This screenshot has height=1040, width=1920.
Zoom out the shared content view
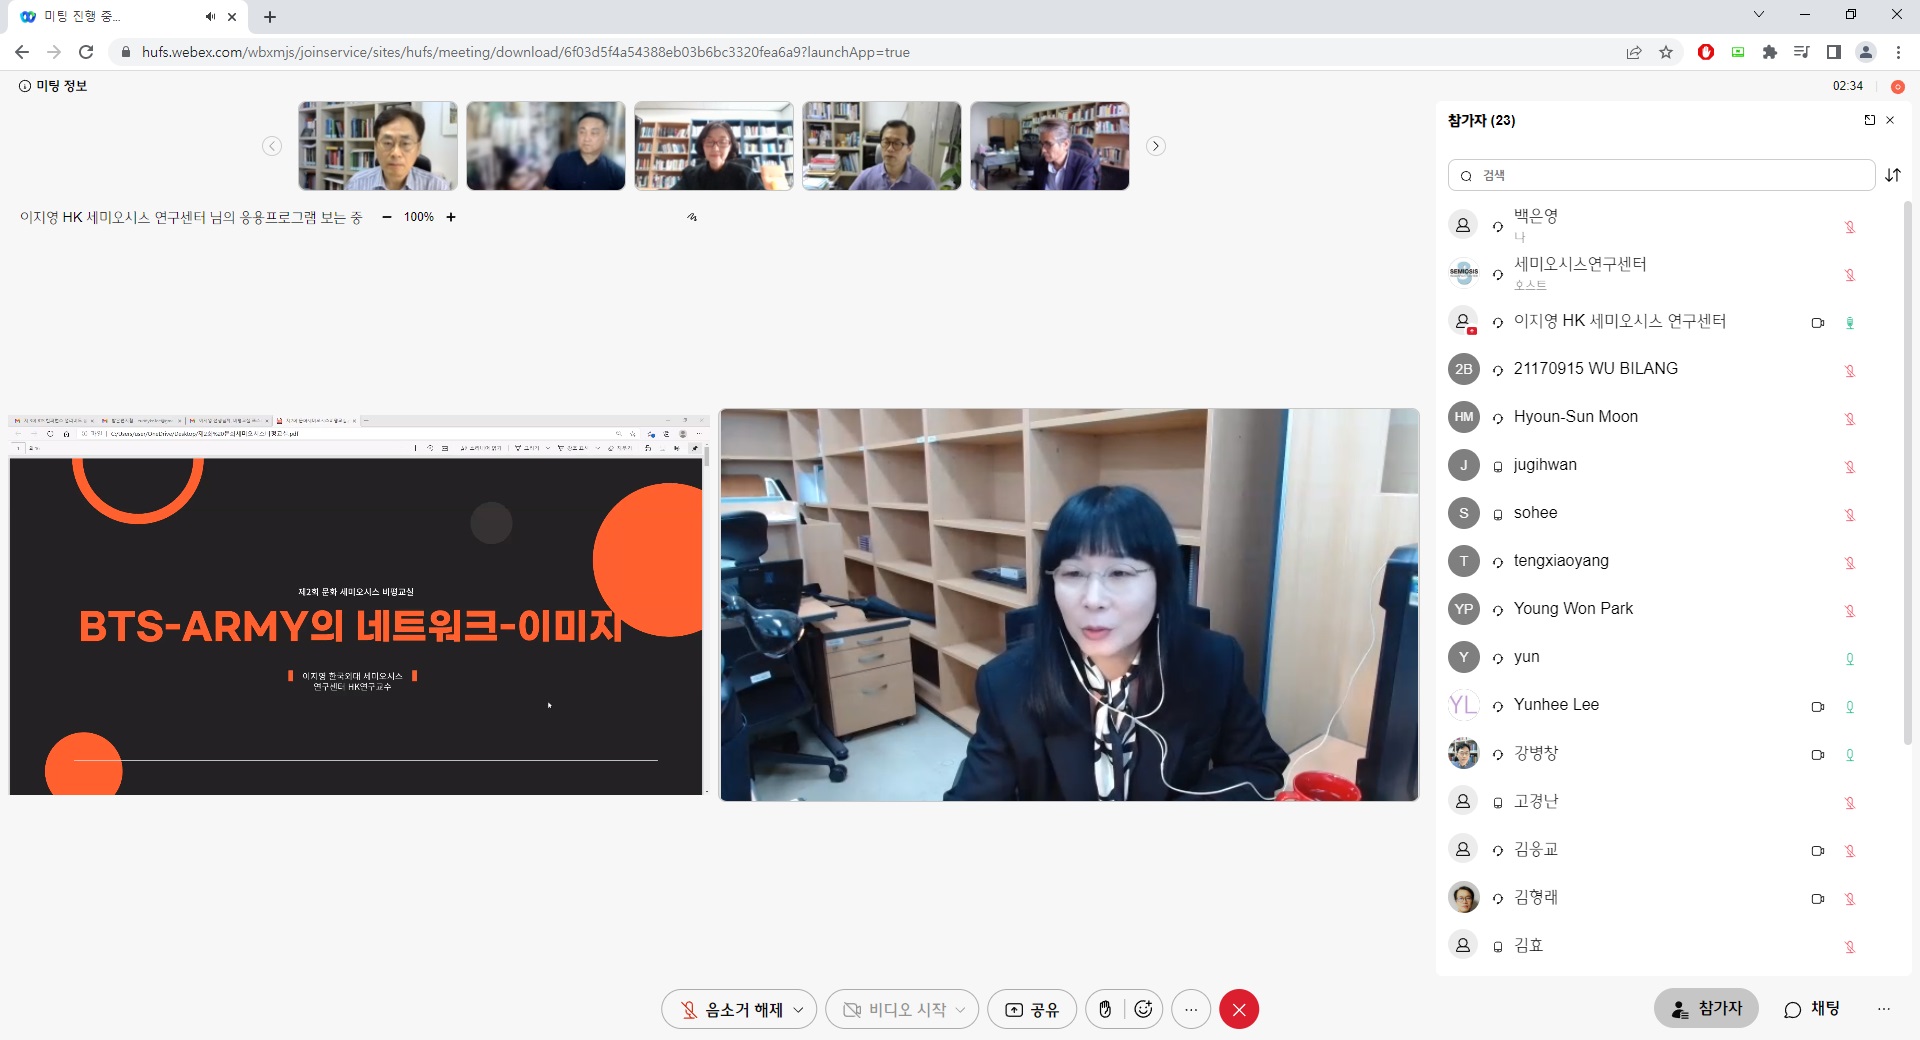point(387,217)
